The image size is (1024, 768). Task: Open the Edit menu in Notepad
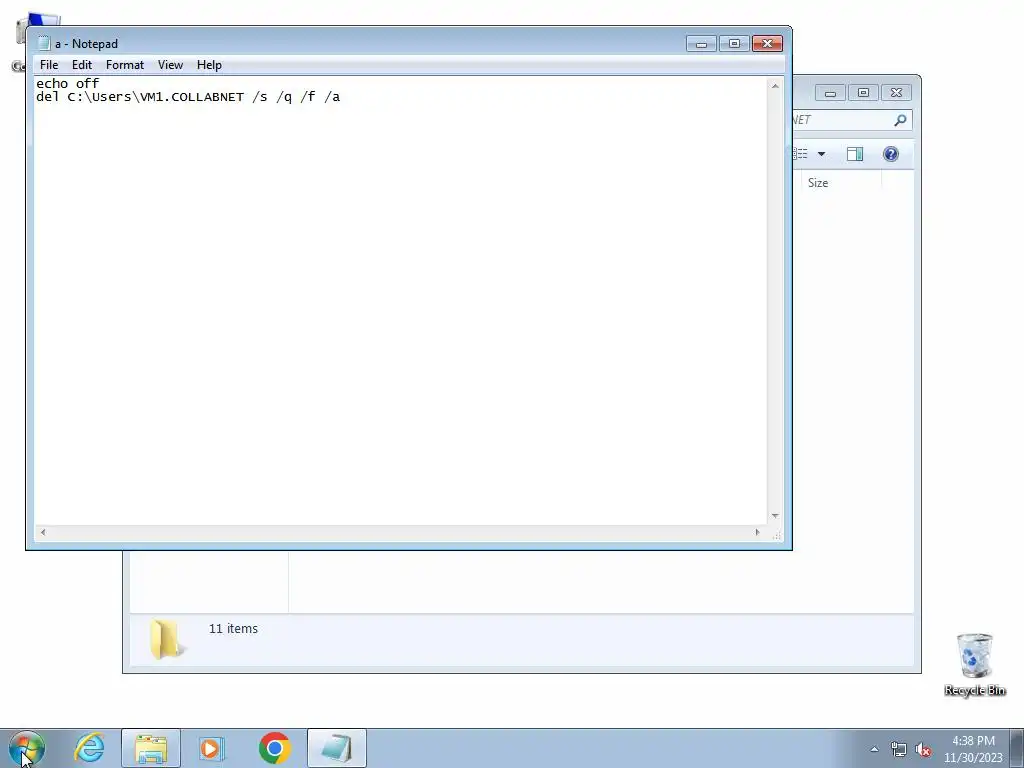(x=82, y=65)
